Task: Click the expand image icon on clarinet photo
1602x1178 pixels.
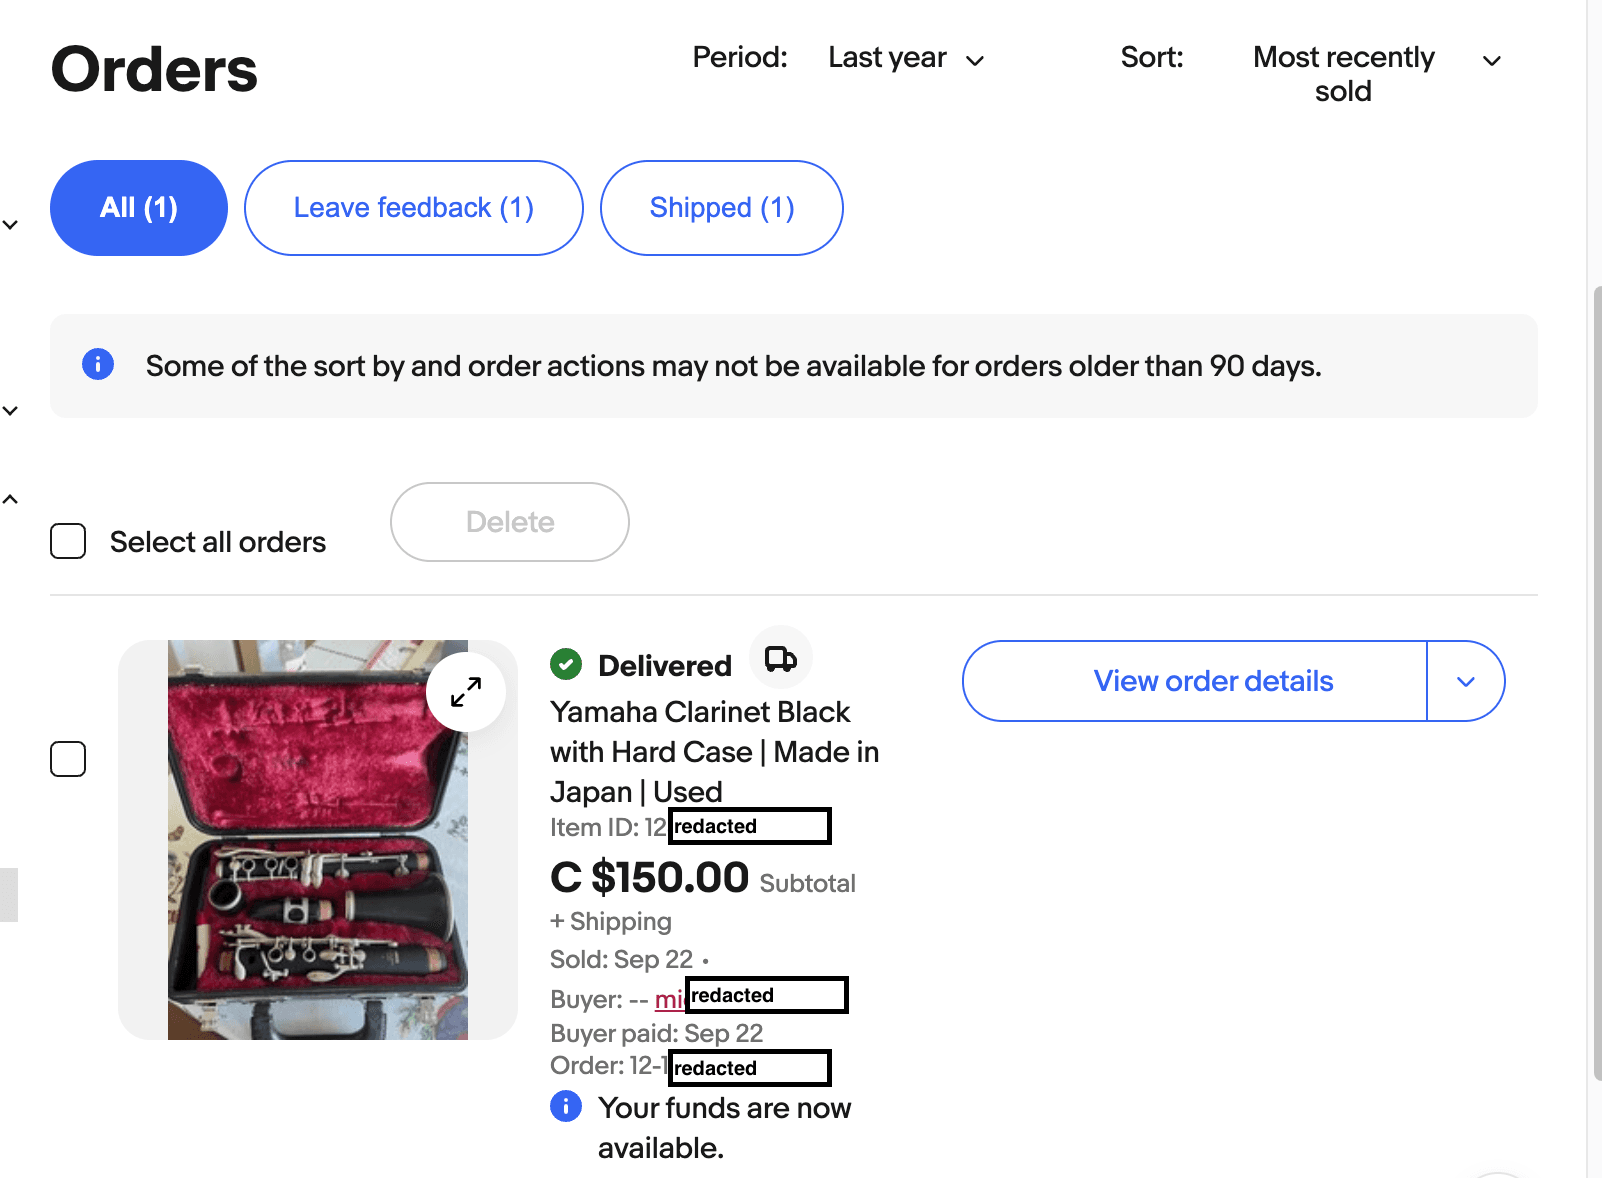Action: (466, 692)
